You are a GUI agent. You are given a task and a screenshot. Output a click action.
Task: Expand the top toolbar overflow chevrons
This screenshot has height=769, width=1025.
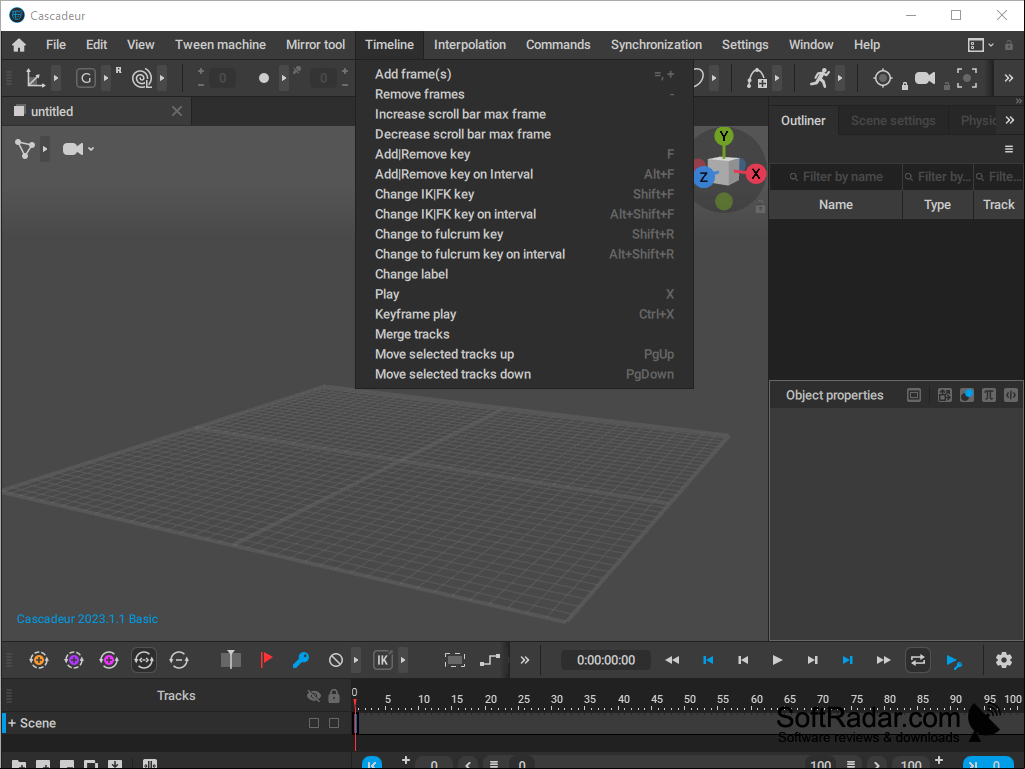(1009, 78)
